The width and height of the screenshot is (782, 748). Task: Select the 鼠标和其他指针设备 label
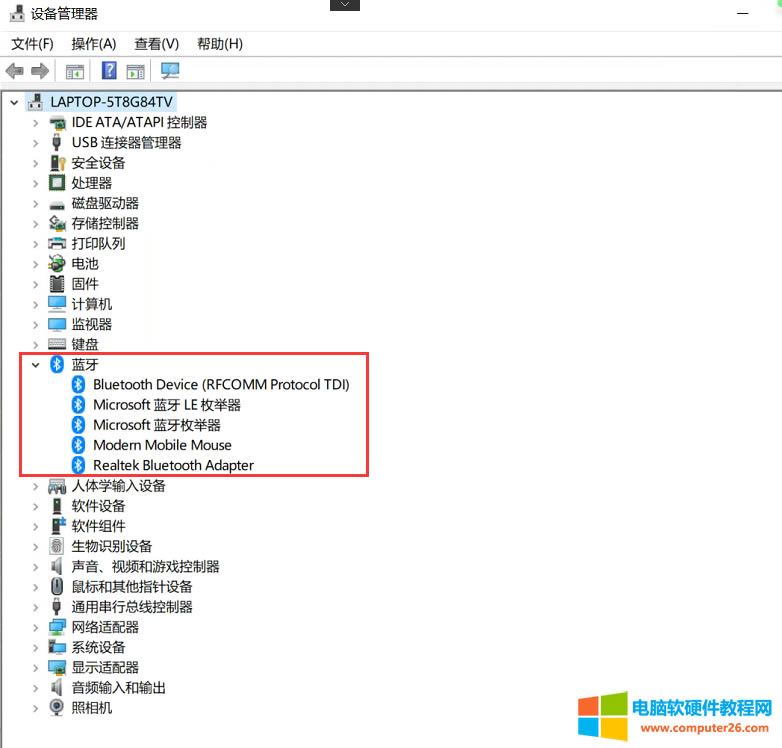(x=132, y=586)
